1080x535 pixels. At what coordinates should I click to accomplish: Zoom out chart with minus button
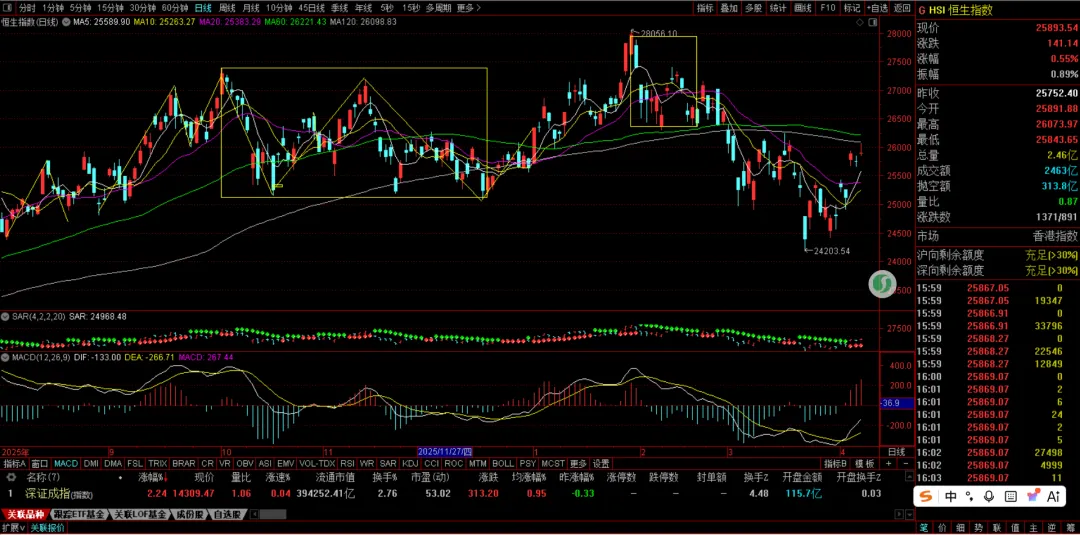pos(904,464)
